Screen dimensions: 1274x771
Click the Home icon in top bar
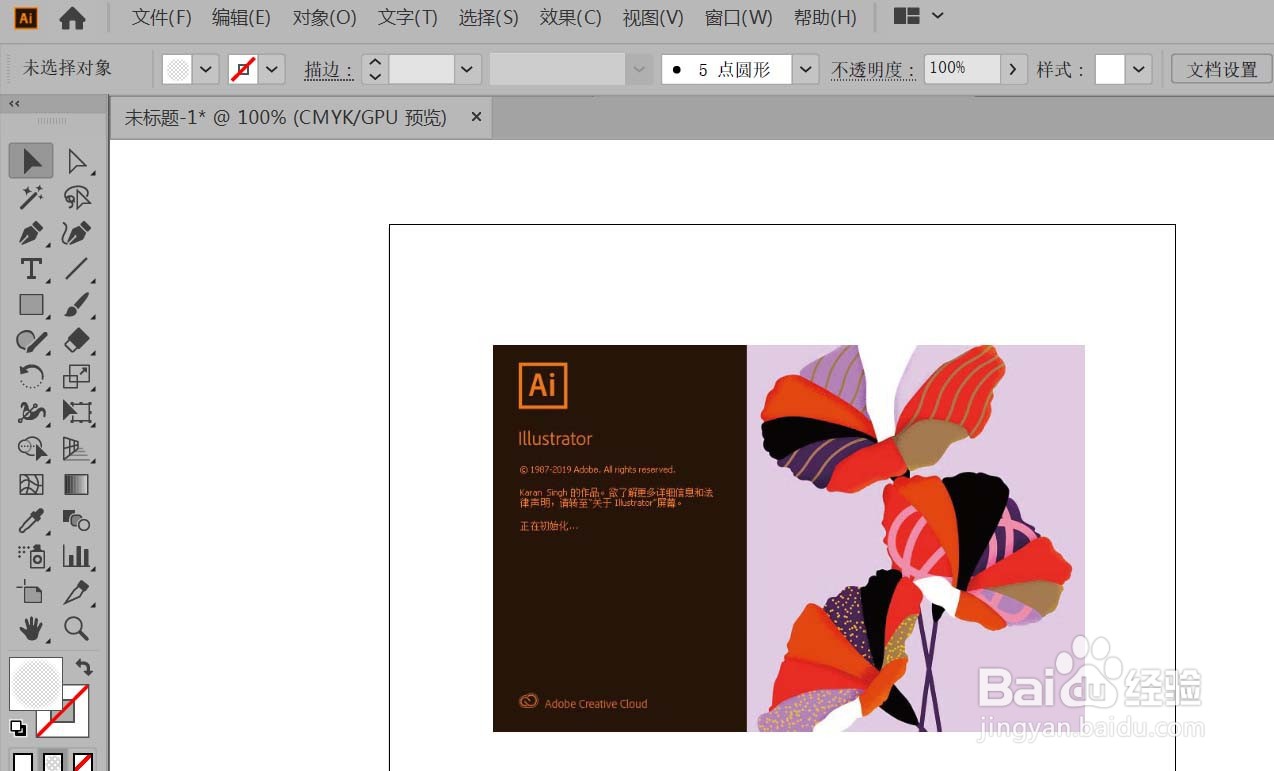[x=72, y=17]
